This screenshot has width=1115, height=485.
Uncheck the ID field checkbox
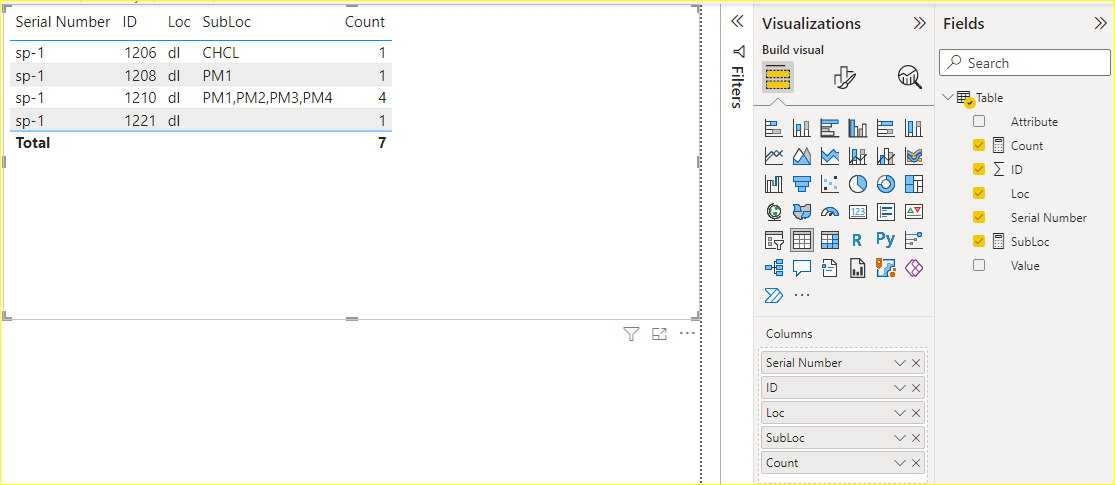click(x=979, y=169)
